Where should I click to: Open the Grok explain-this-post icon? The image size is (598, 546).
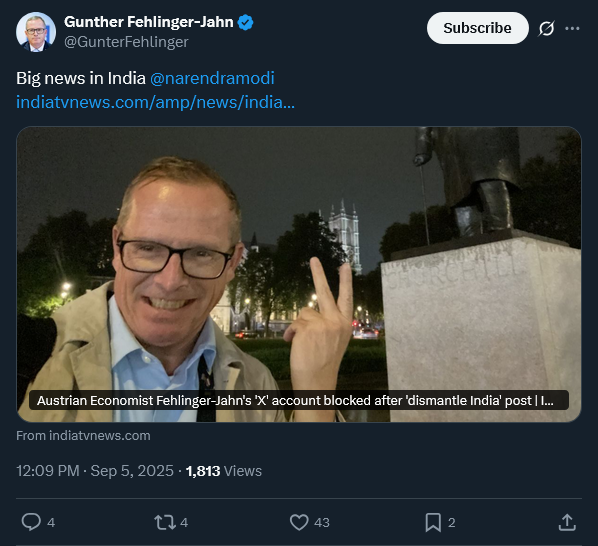click(x=547, y=28)
